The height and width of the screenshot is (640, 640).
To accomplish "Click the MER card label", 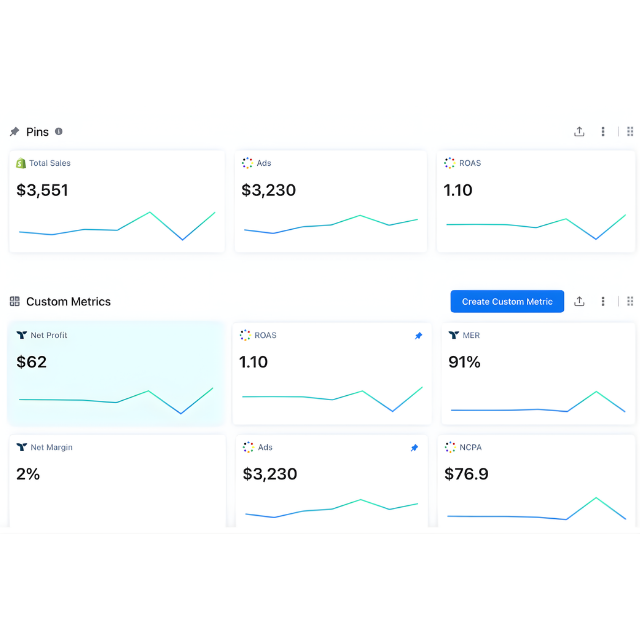I will coord(471,335).
